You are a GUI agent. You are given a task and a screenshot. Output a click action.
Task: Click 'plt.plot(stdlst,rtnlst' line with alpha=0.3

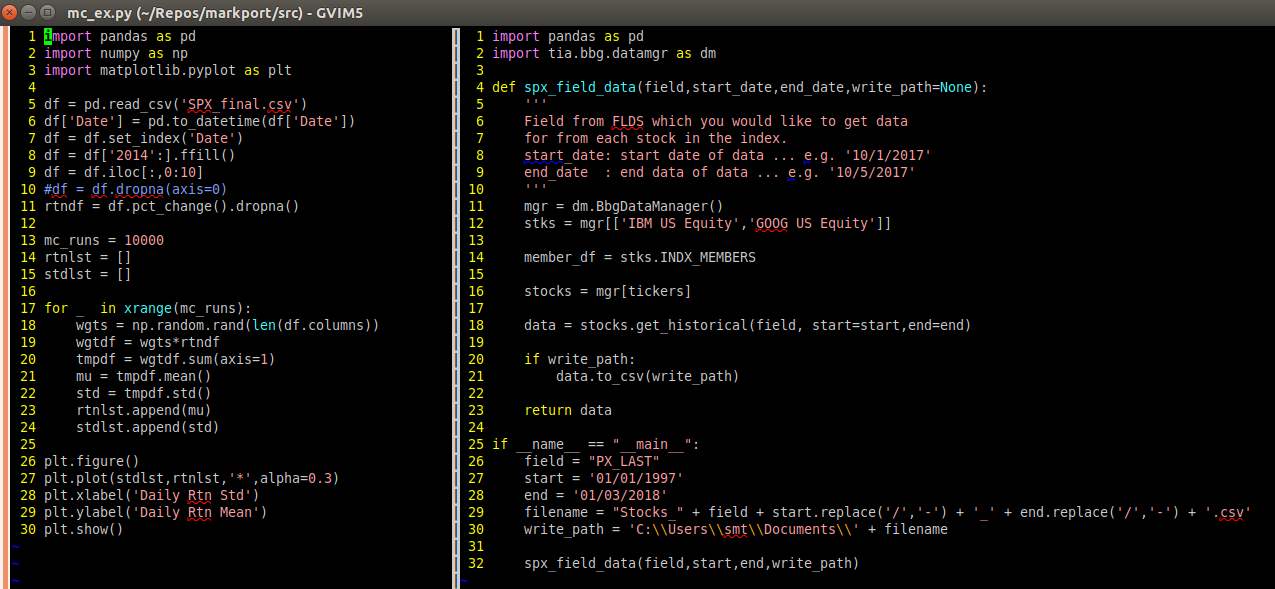click(192, 478)
